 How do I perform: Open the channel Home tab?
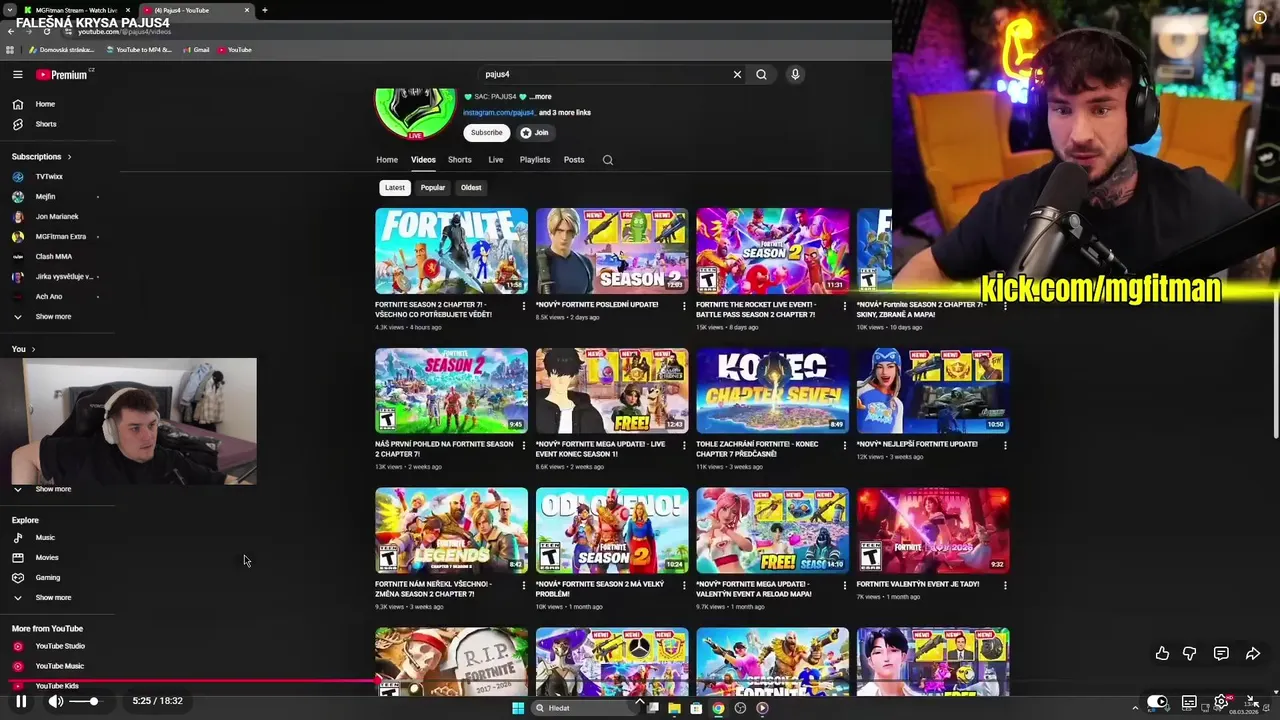tap(387, 160)
